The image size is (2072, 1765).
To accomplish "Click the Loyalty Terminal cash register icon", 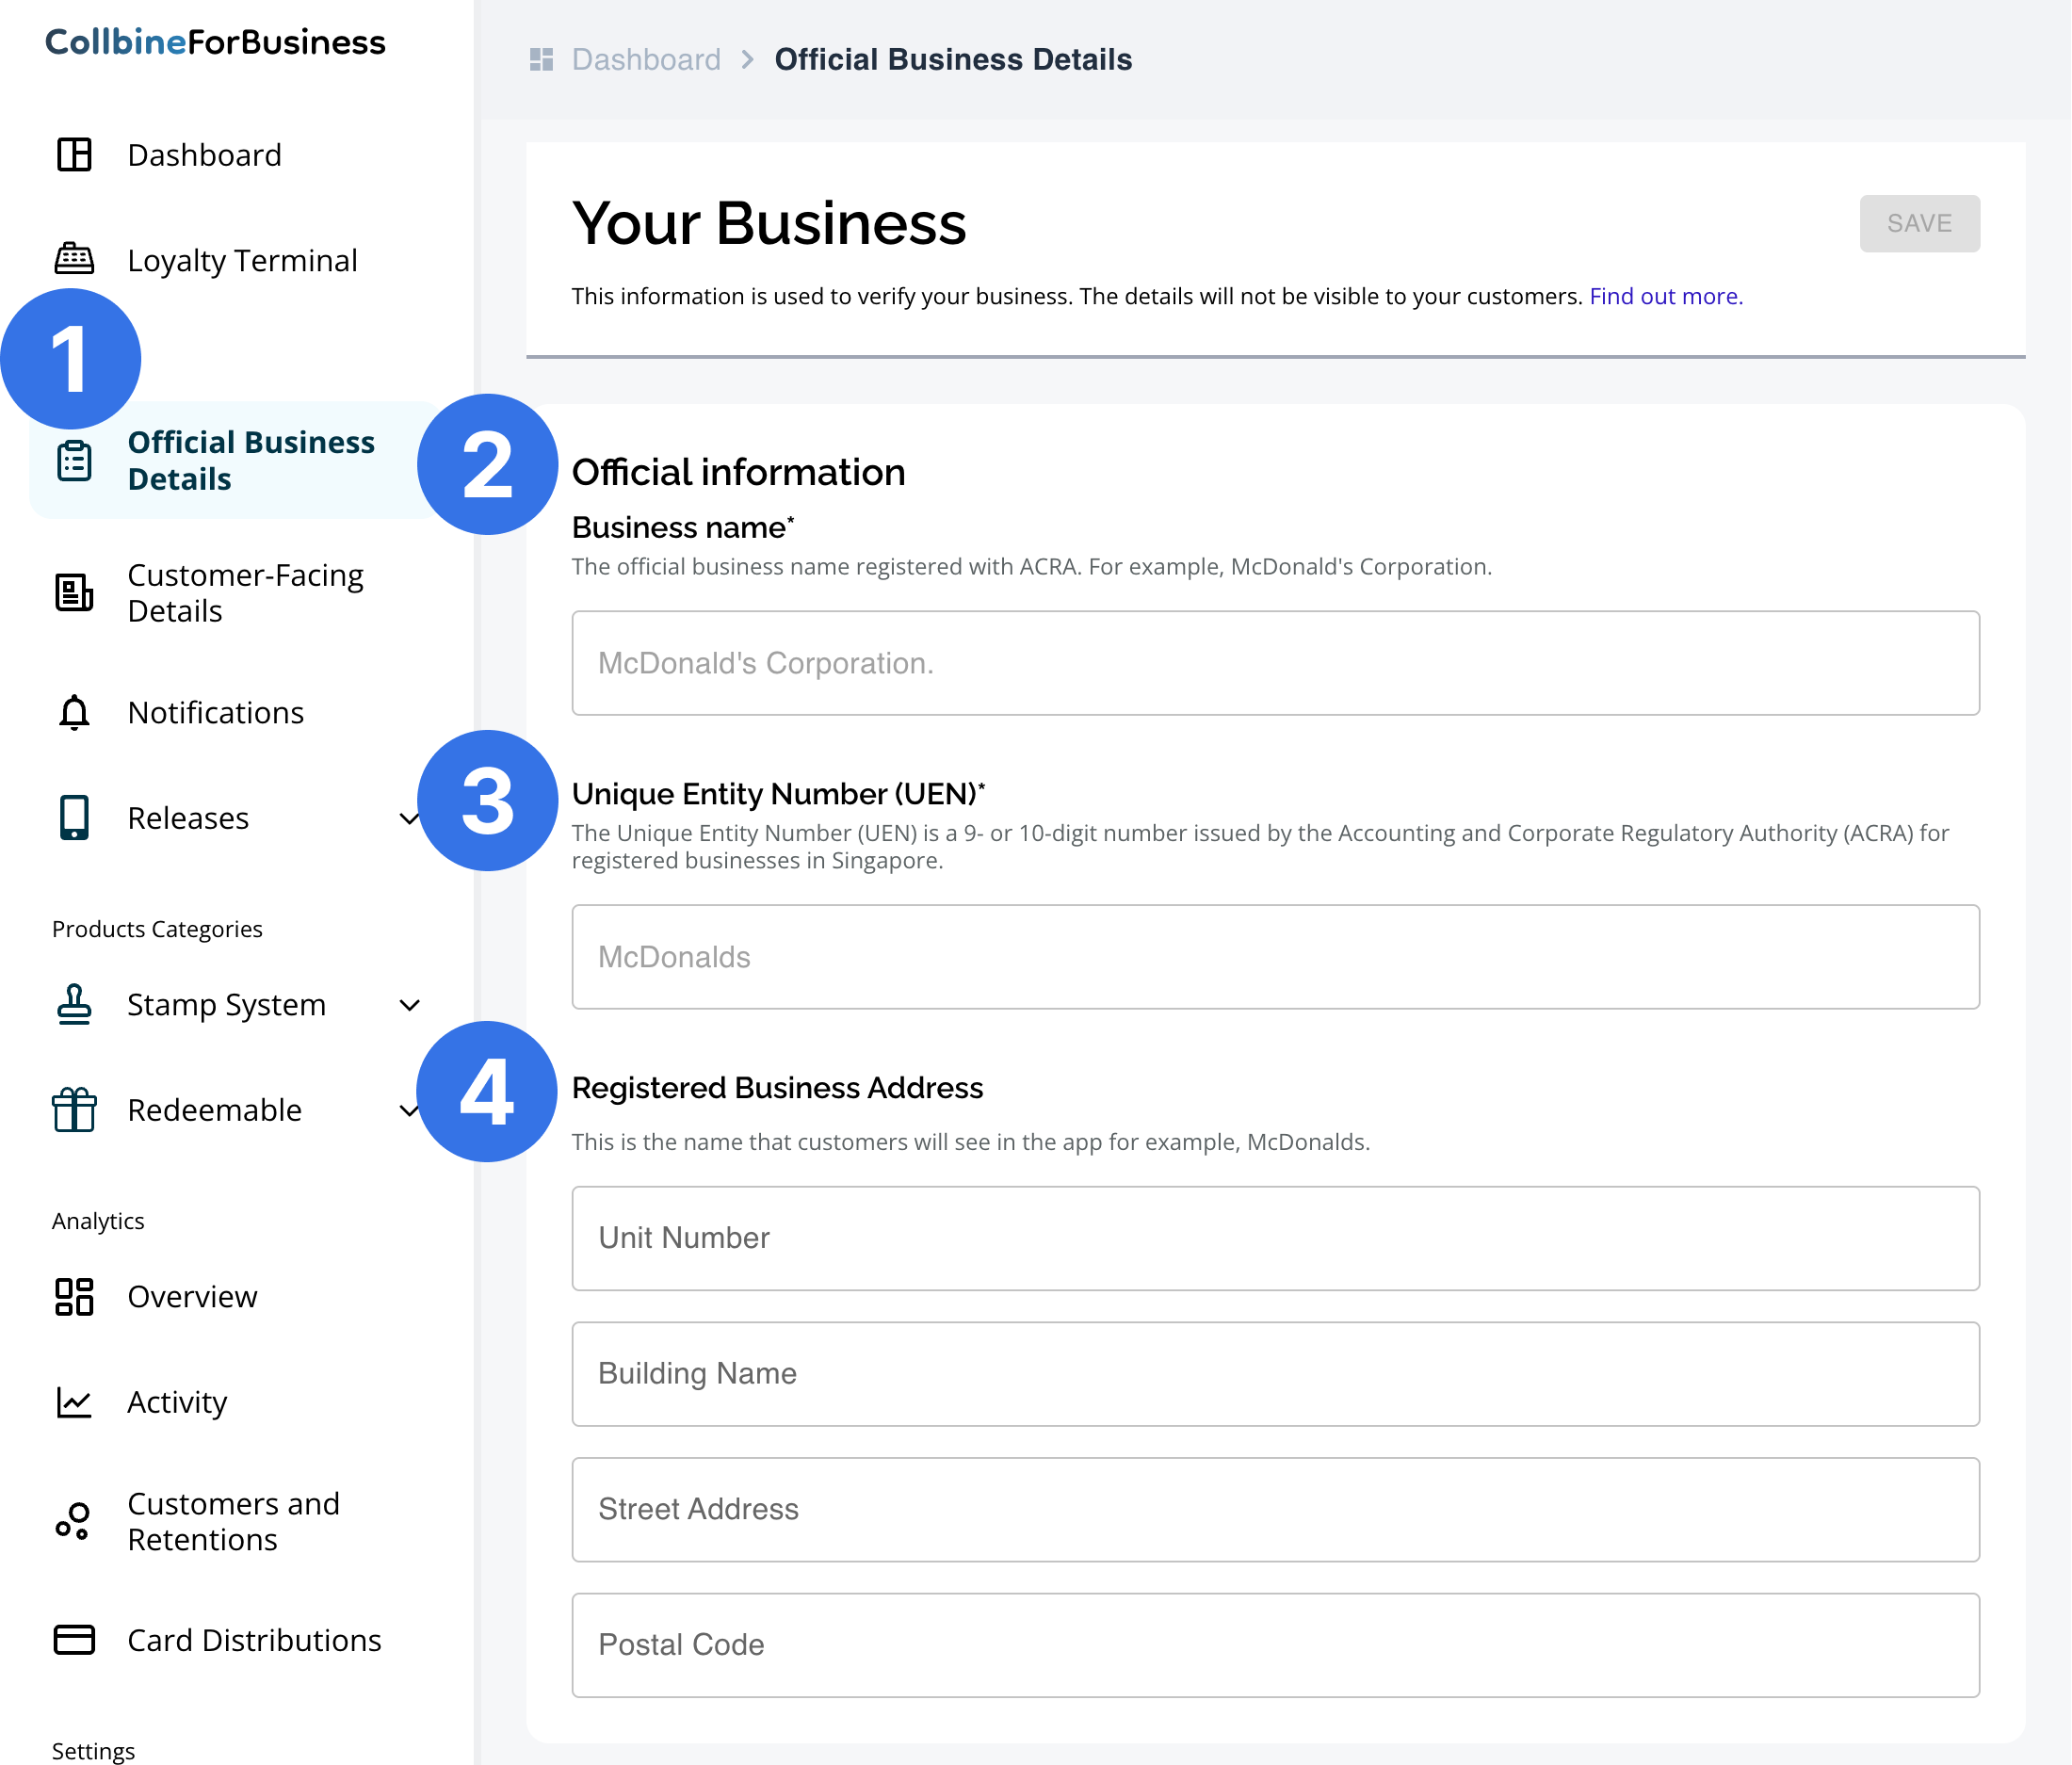I will tap(74, 260).
